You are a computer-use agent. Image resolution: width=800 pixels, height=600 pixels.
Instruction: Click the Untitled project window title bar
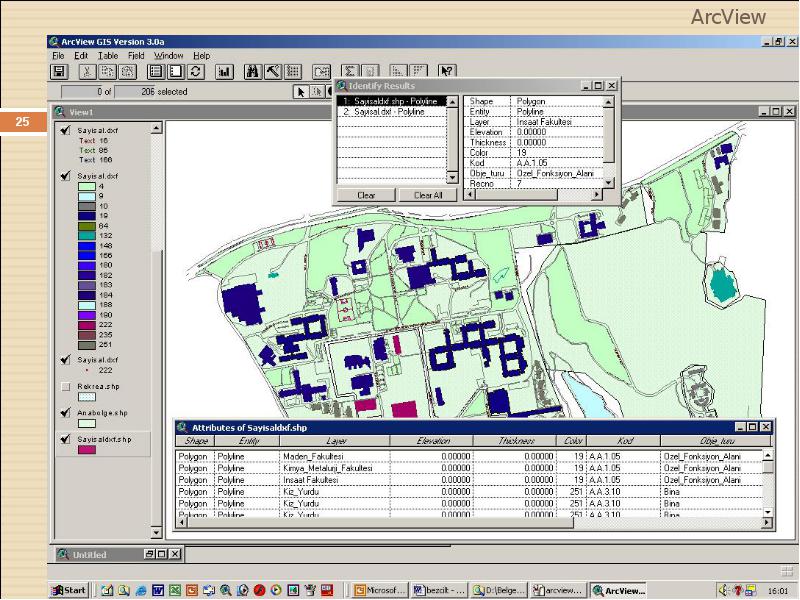coord(118,554)
